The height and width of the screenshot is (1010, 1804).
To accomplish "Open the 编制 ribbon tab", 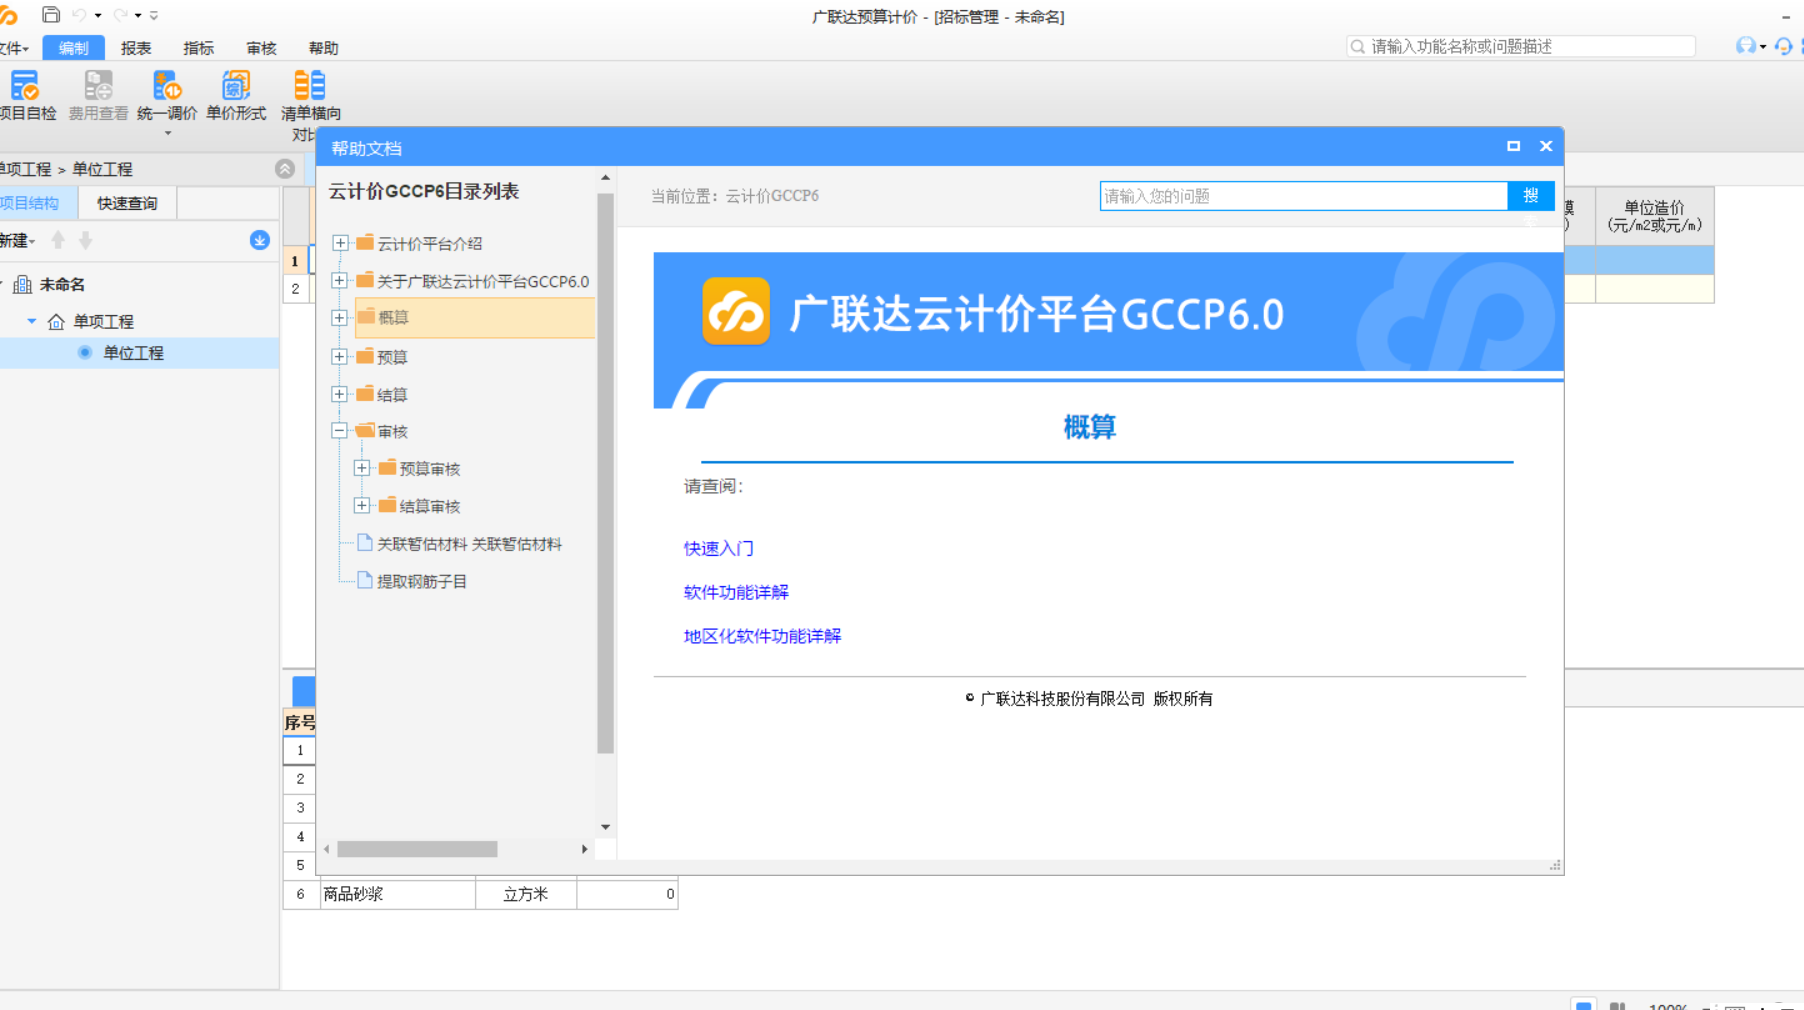I will tap(73, 48).
